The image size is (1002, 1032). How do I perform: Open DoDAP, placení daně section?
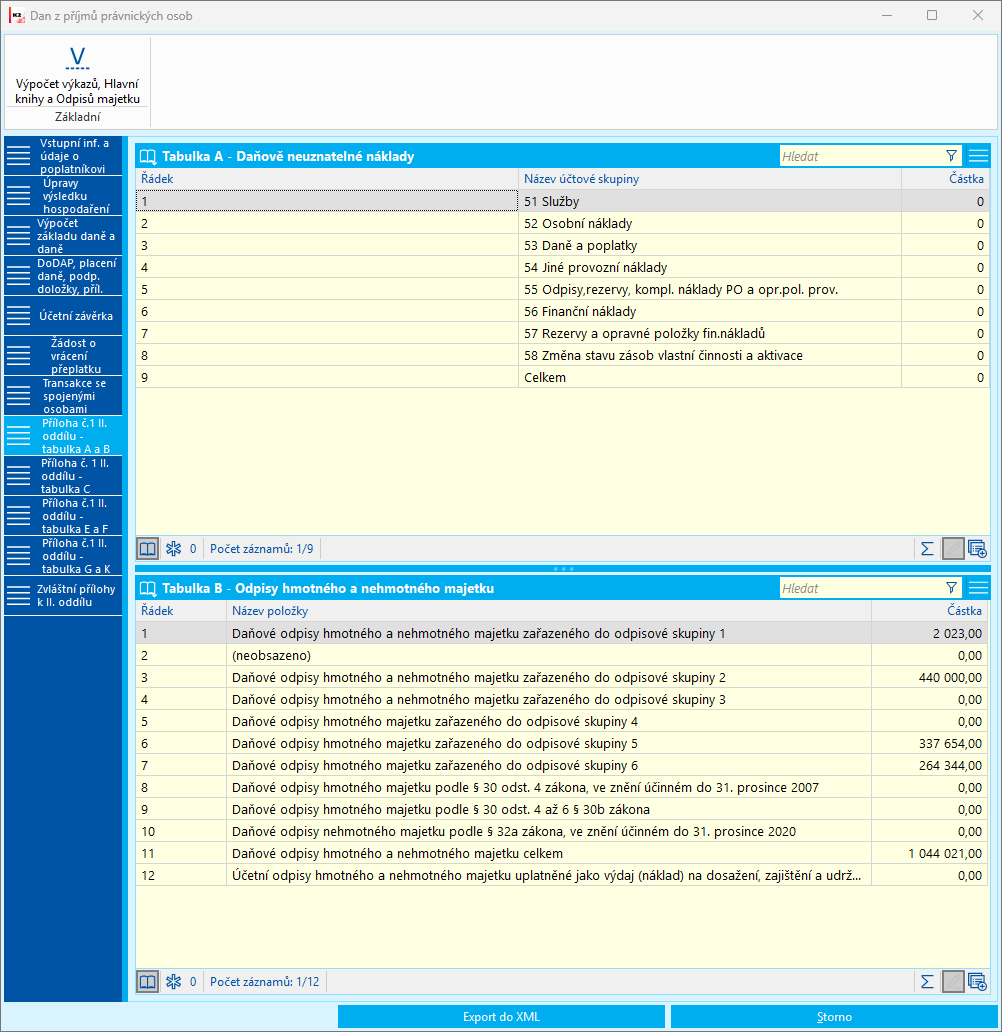pos(63,276)
